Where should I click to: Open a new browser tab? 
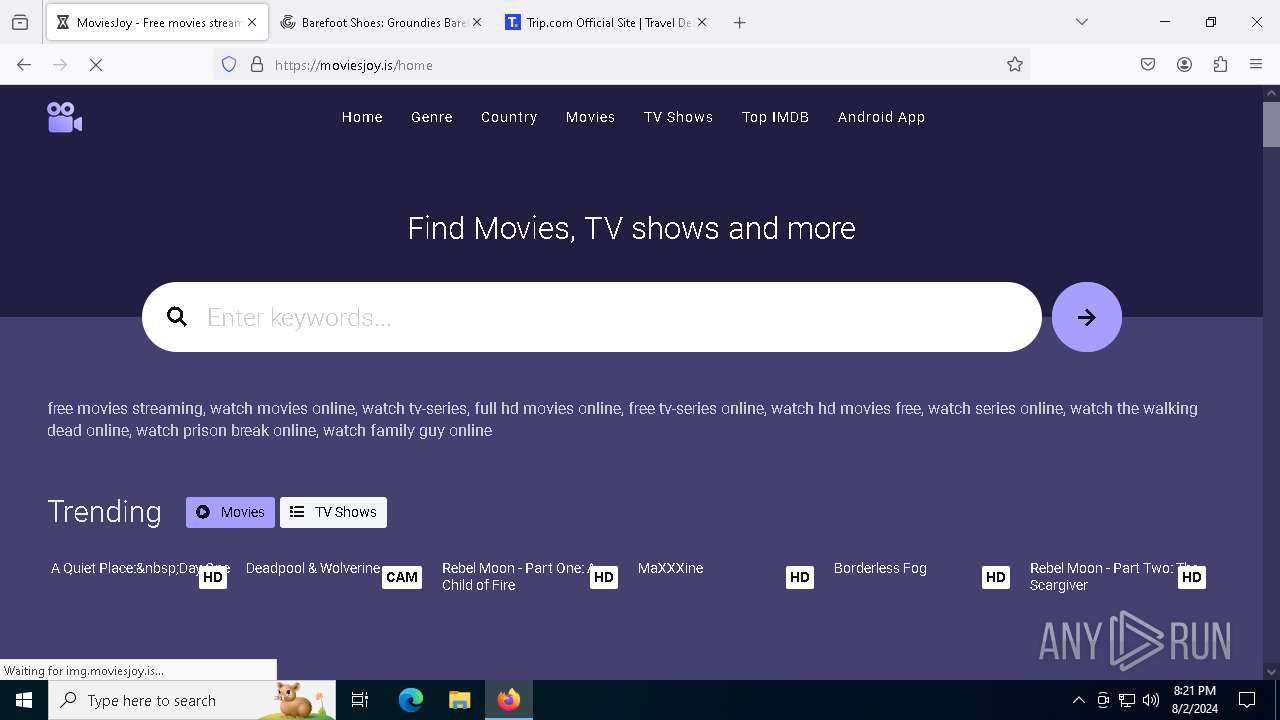coord(739,22)
